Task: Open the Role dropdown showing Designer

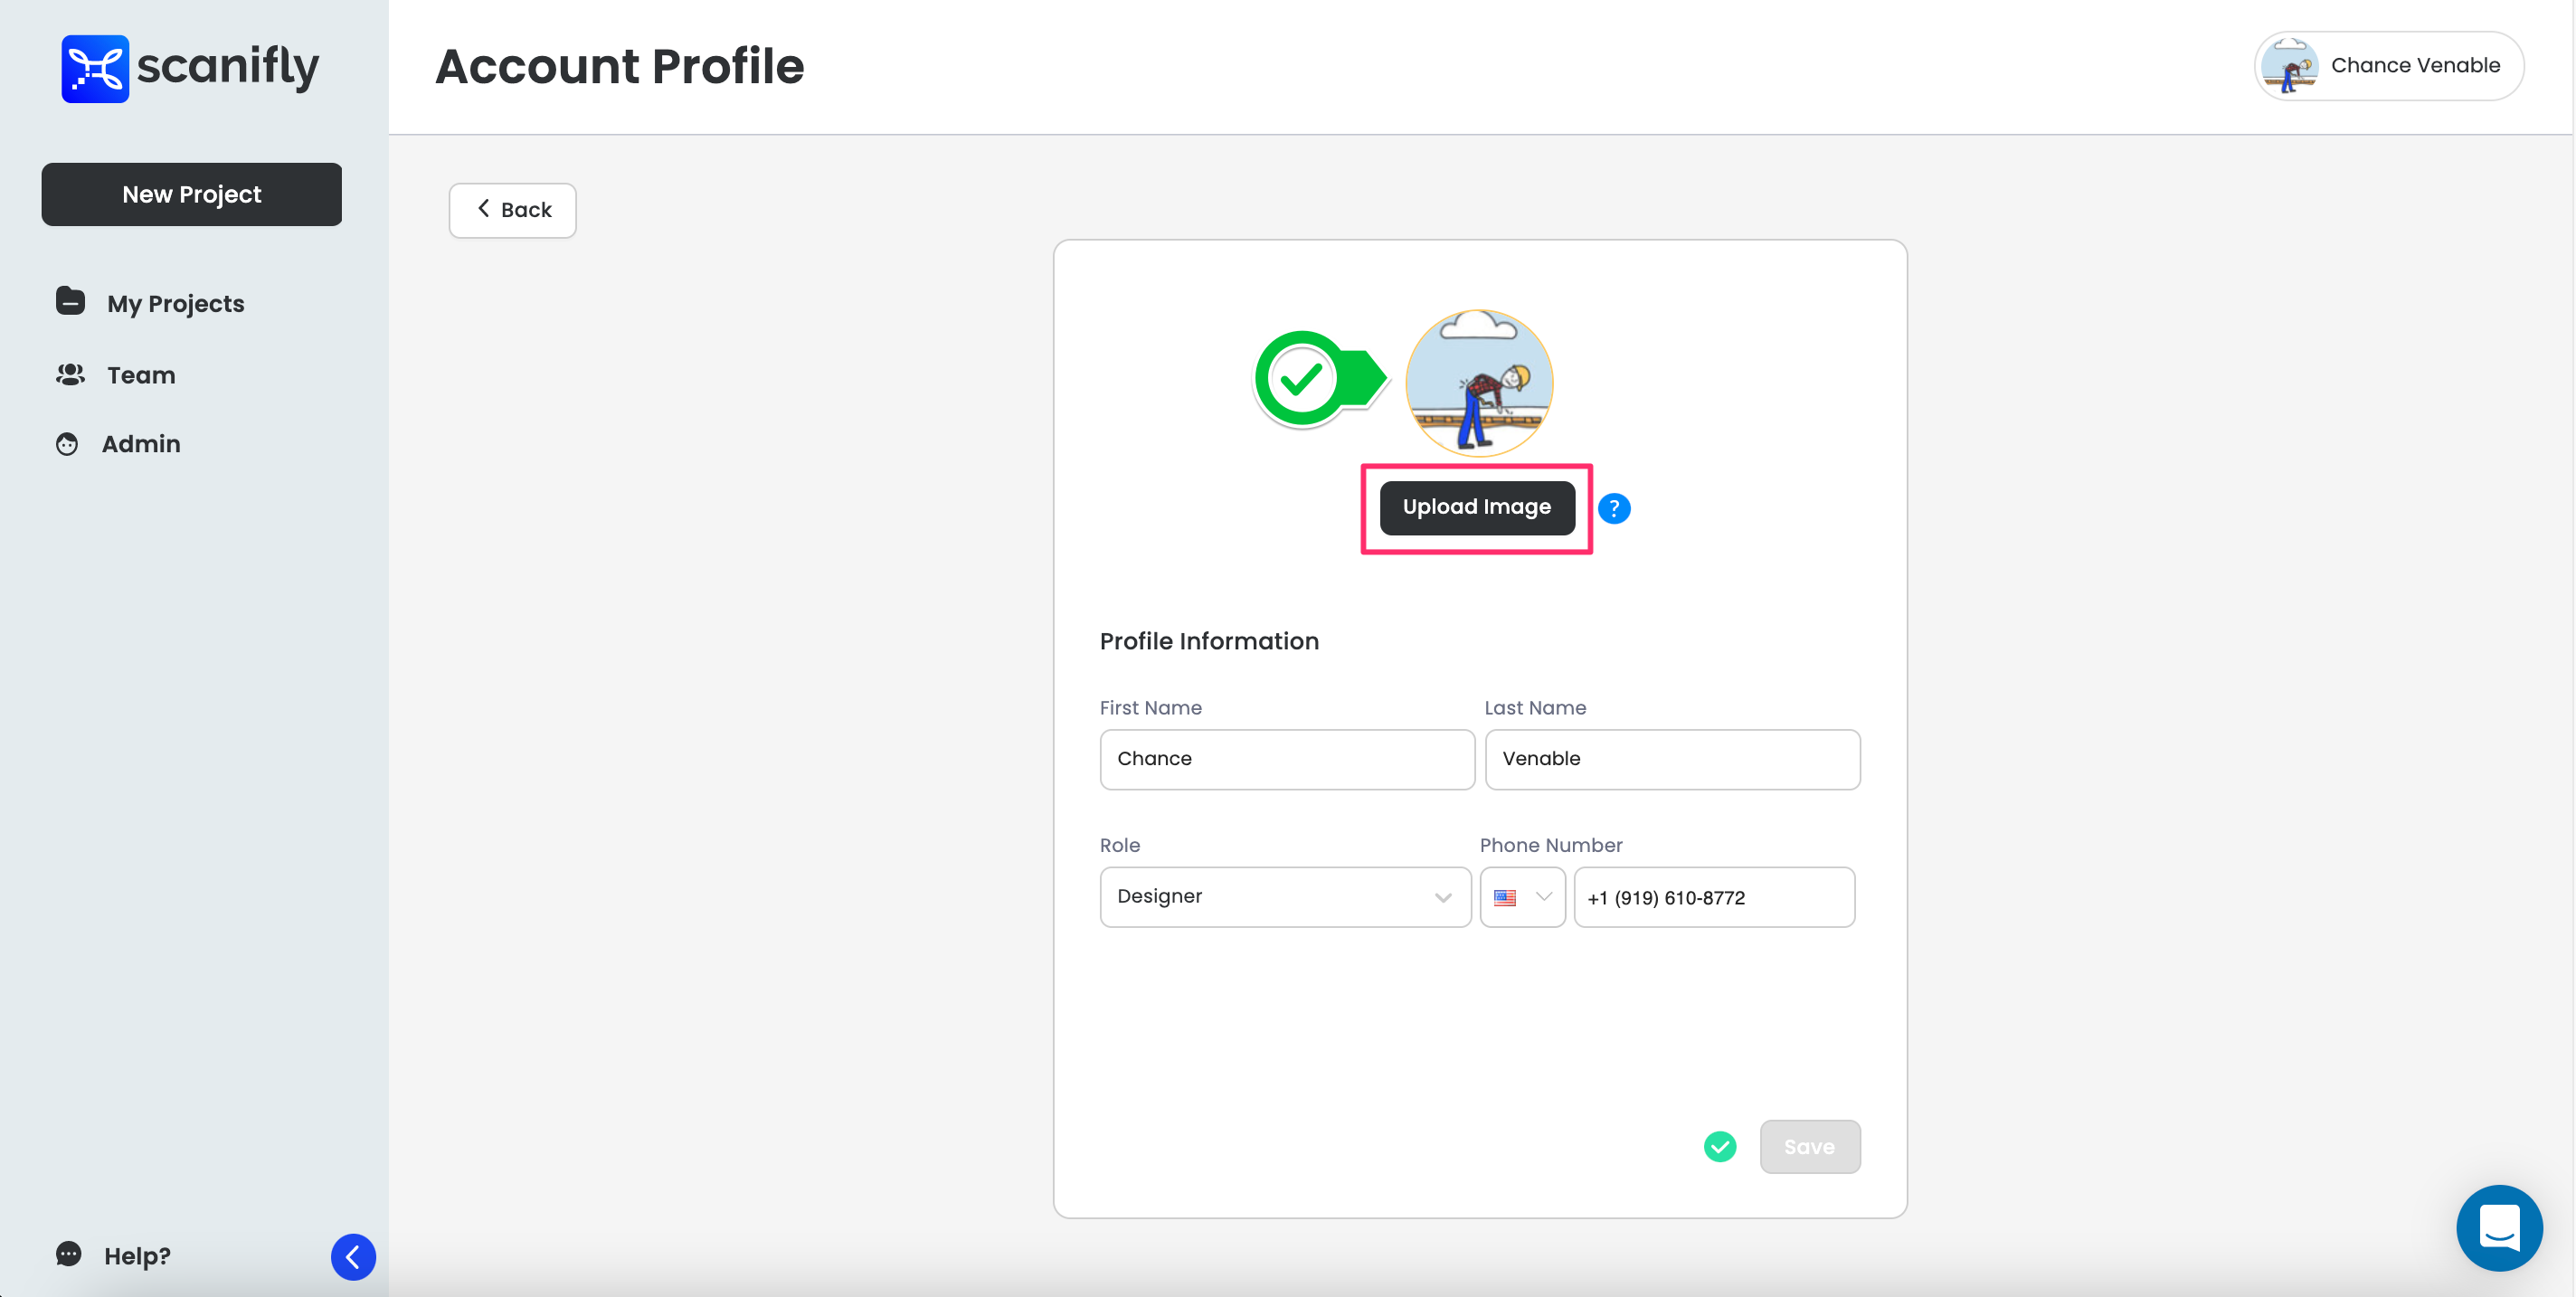Action: coord(1285,896)
